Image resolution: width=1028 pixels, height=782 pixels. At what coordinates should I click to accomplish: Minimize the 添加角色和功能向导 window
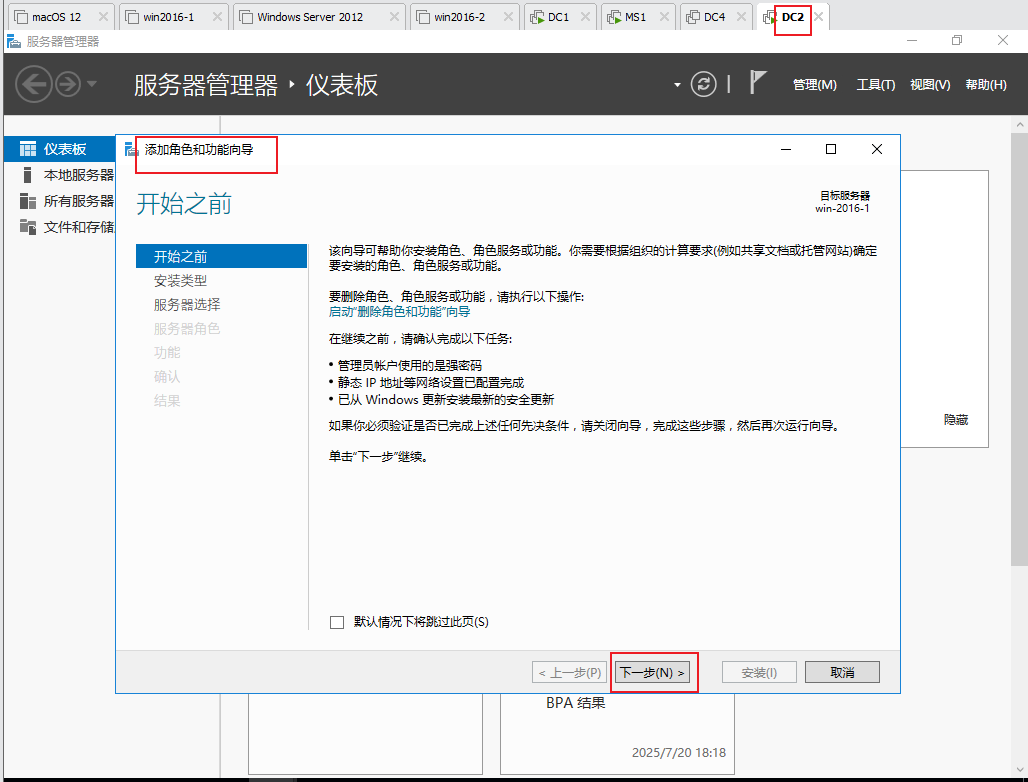coord(786,149)
